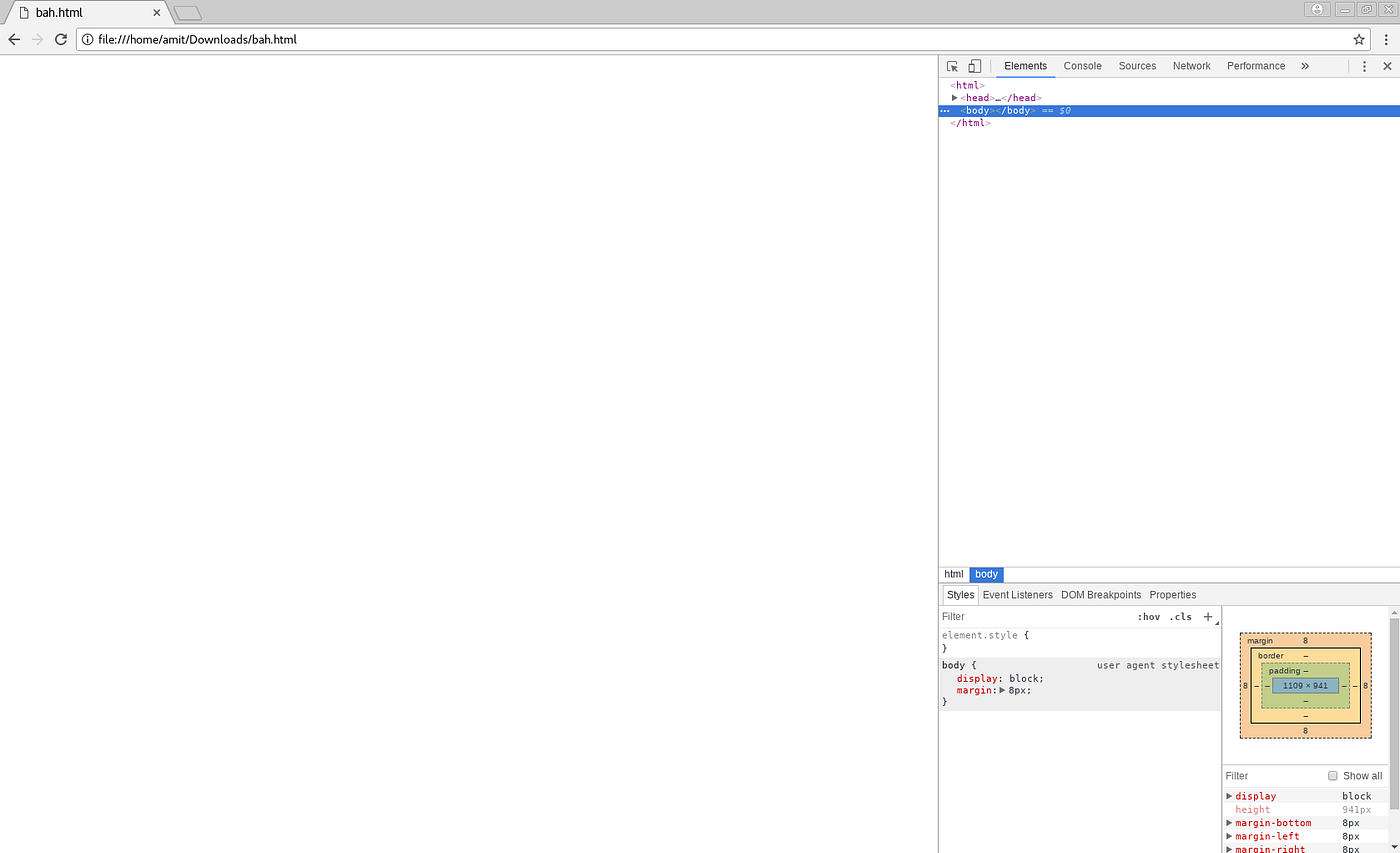Toggle :hov pseudo-class state editor
The width and height of the screenshot is (1400, 853).
[x=1150, y=617]
